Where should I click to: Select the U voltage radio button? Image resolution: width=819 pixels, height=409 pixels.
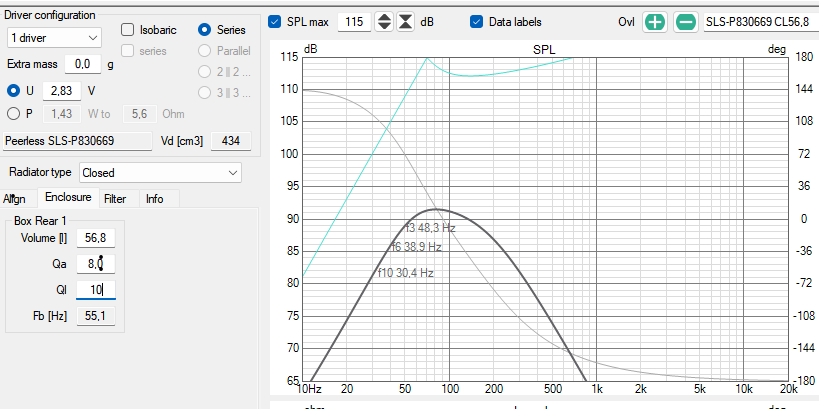tap(14, 91)
